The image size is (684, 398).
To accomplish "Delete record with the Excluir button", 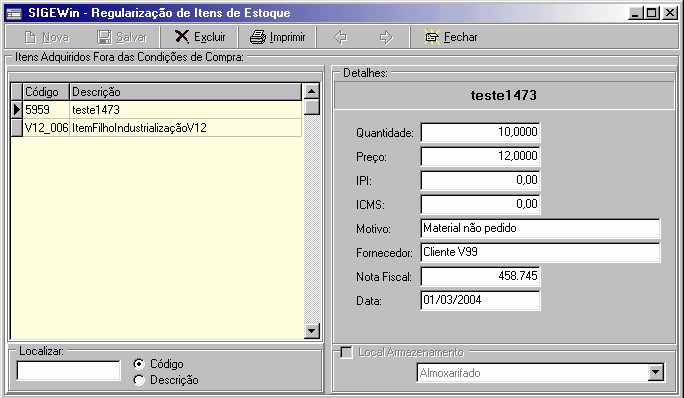I will (200, 37).
